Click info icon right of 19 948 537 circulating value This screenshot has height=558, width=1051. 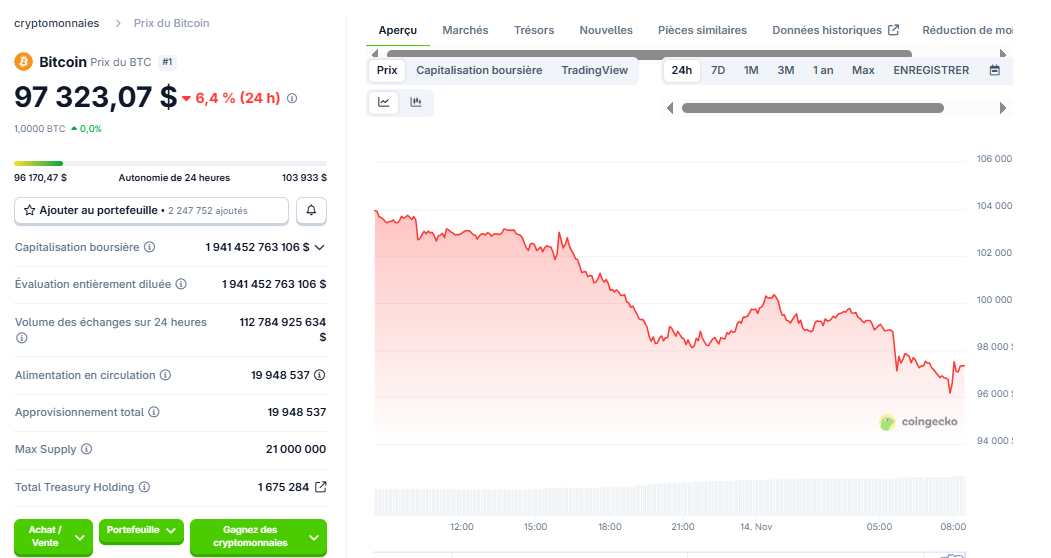tap(320, 375)
